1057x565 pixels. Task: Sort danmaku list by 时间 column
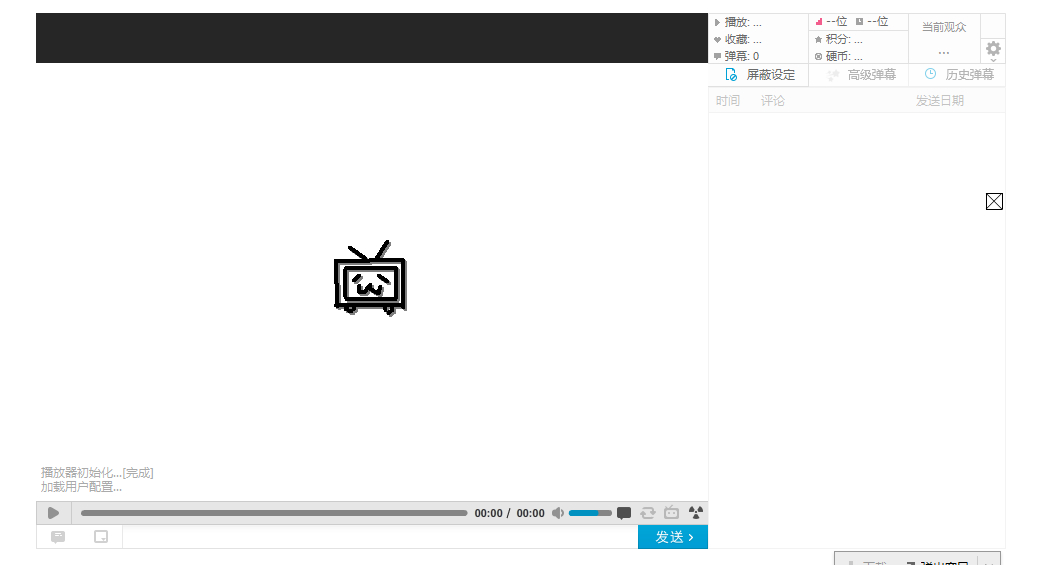728,100
